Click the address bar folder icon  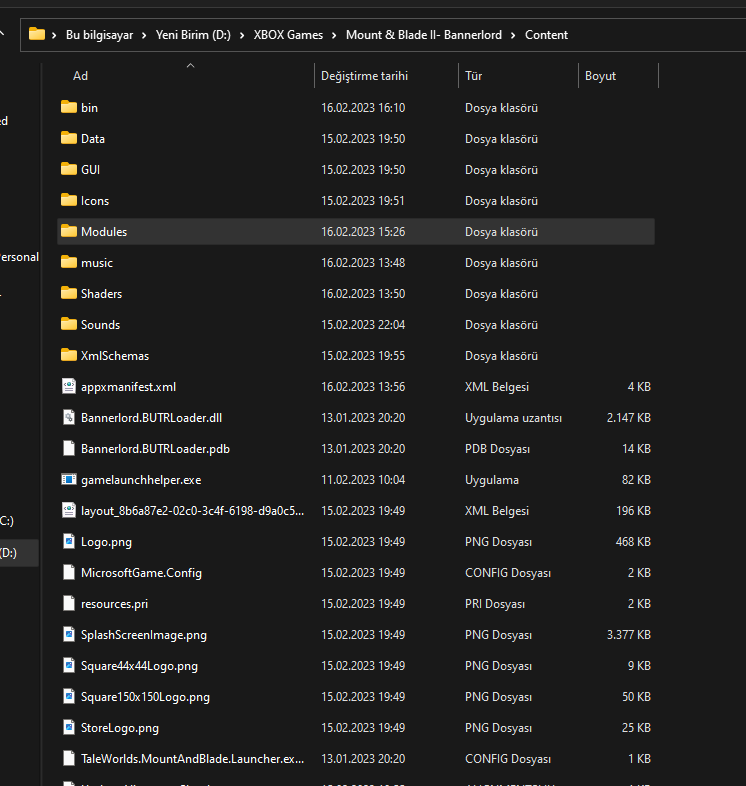point(37,34)
